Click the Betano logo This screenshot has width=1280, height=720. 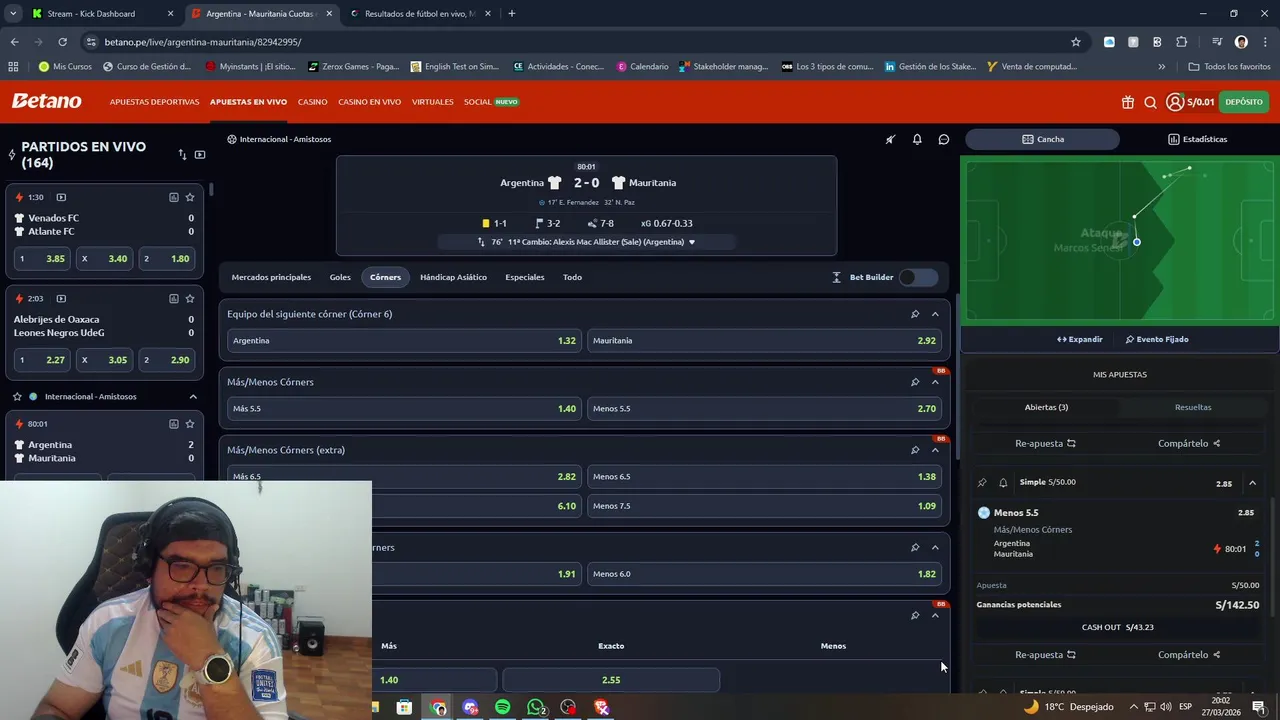tap(46, 101)
